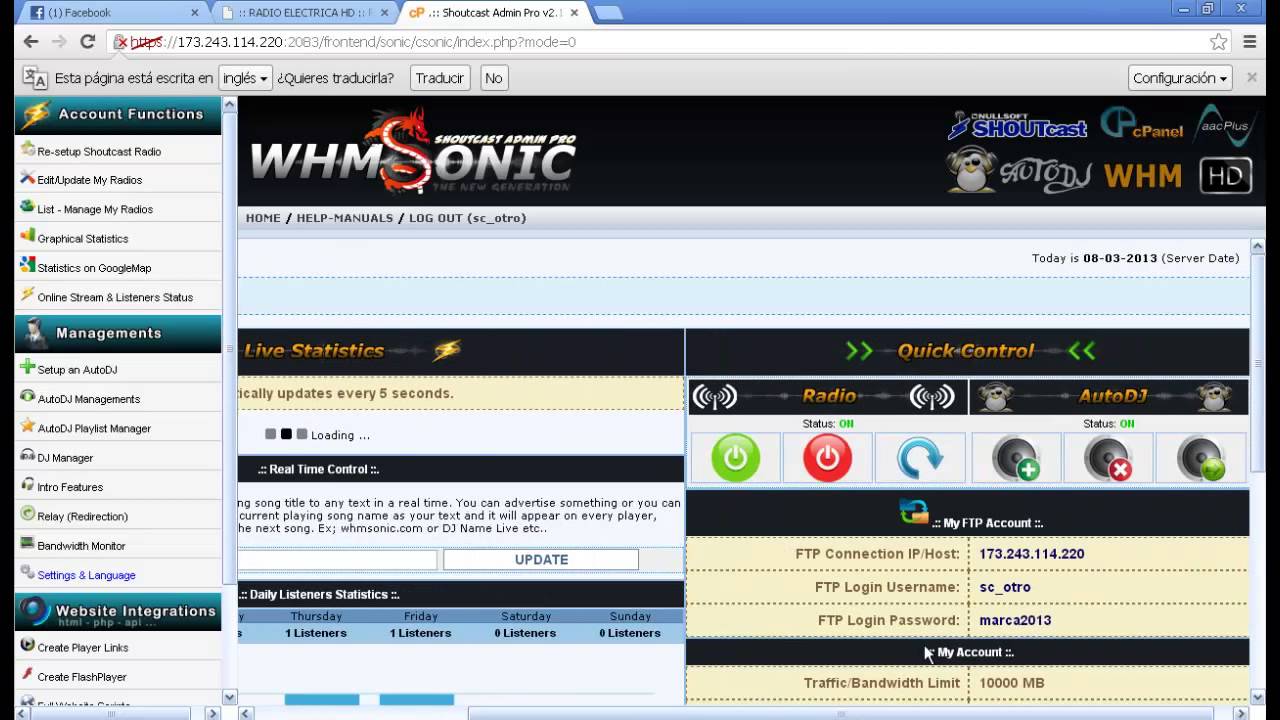Open HELP-MANUALS in the navigation bar
The image size is (1280, 720).
pos(345,218)
